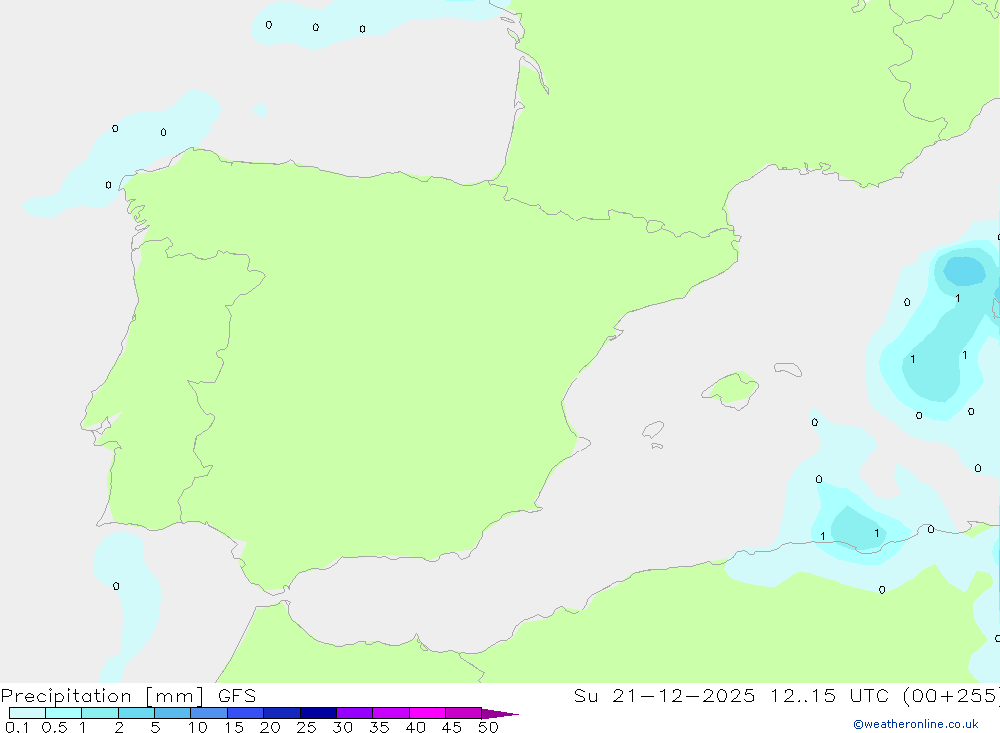Click Menorca island outline on the map
This screenshot has width=1000, height=733.
pyautogui.click(x=788, y=369)
